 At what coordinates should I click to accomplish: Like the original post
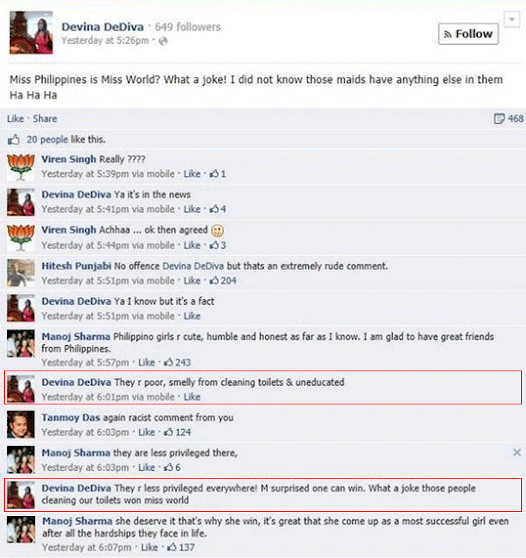[15, 119]
